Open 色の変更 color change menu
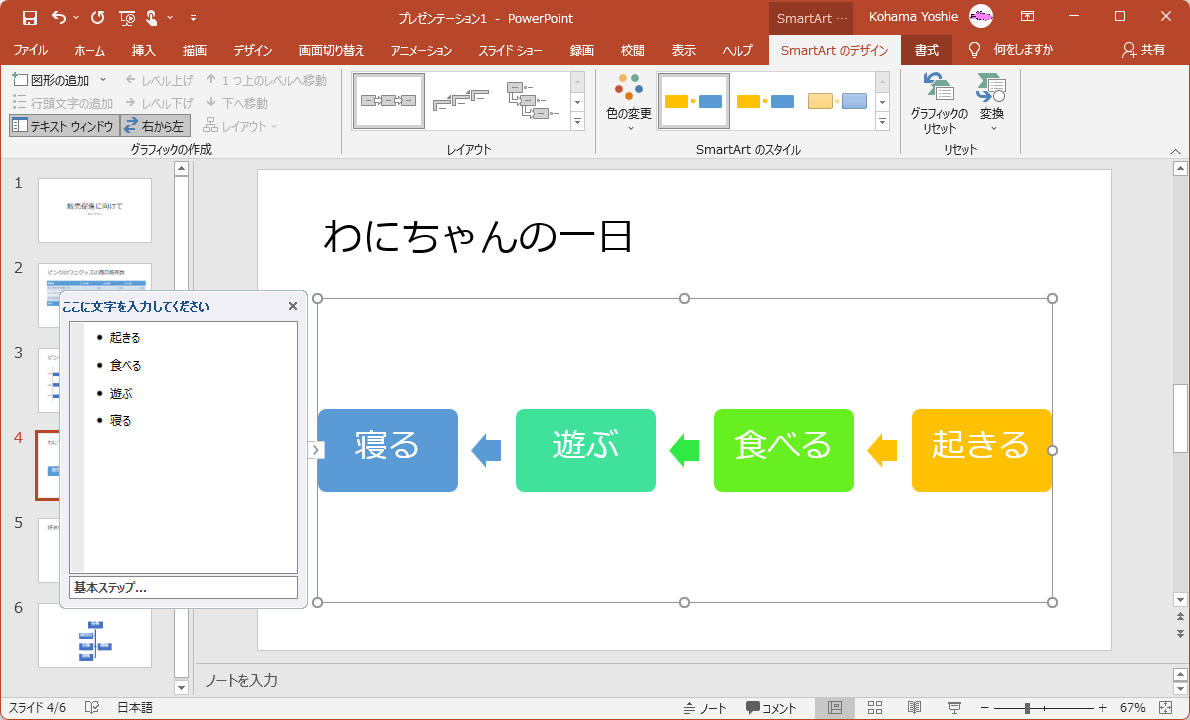 tap(629, 103)
